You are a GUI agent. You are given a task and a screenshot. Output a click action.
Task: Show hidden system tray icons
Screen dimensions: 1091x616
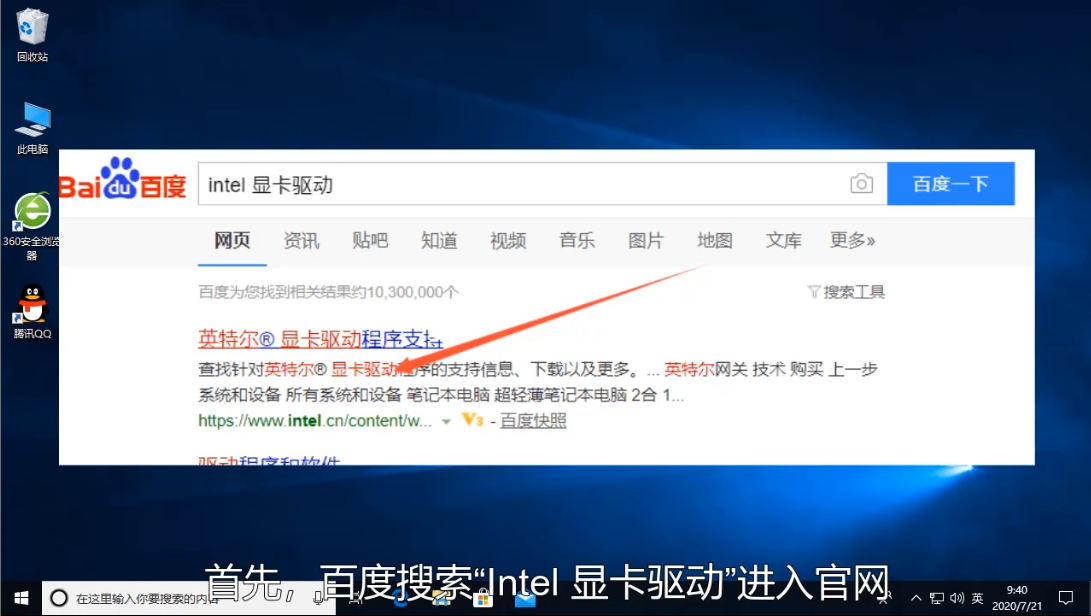coord(916,598)
